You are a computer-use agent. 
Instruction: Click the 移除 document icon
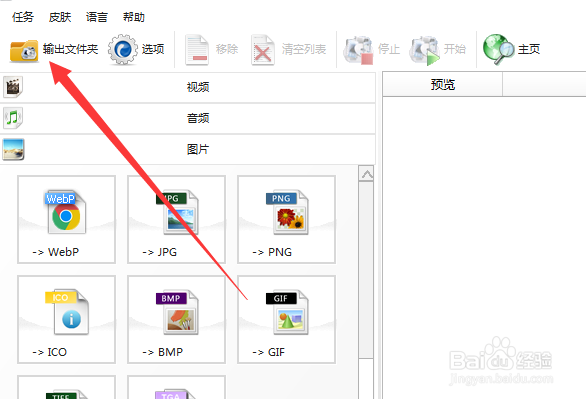click(x=197, y=50)
